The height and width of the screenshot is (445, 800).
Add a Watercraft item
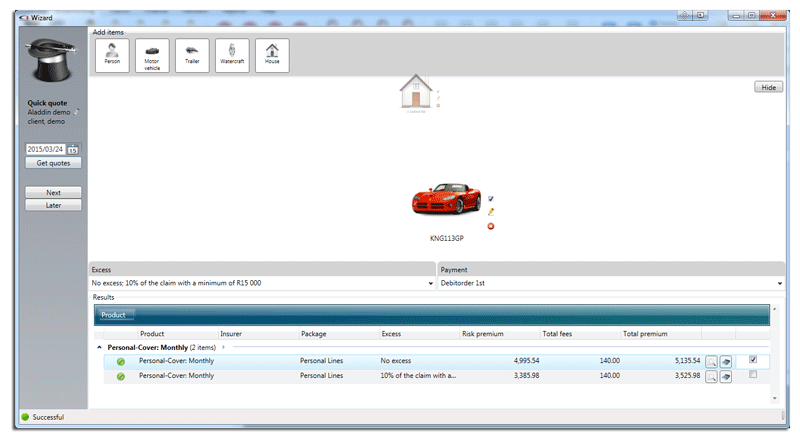[232, 55]
